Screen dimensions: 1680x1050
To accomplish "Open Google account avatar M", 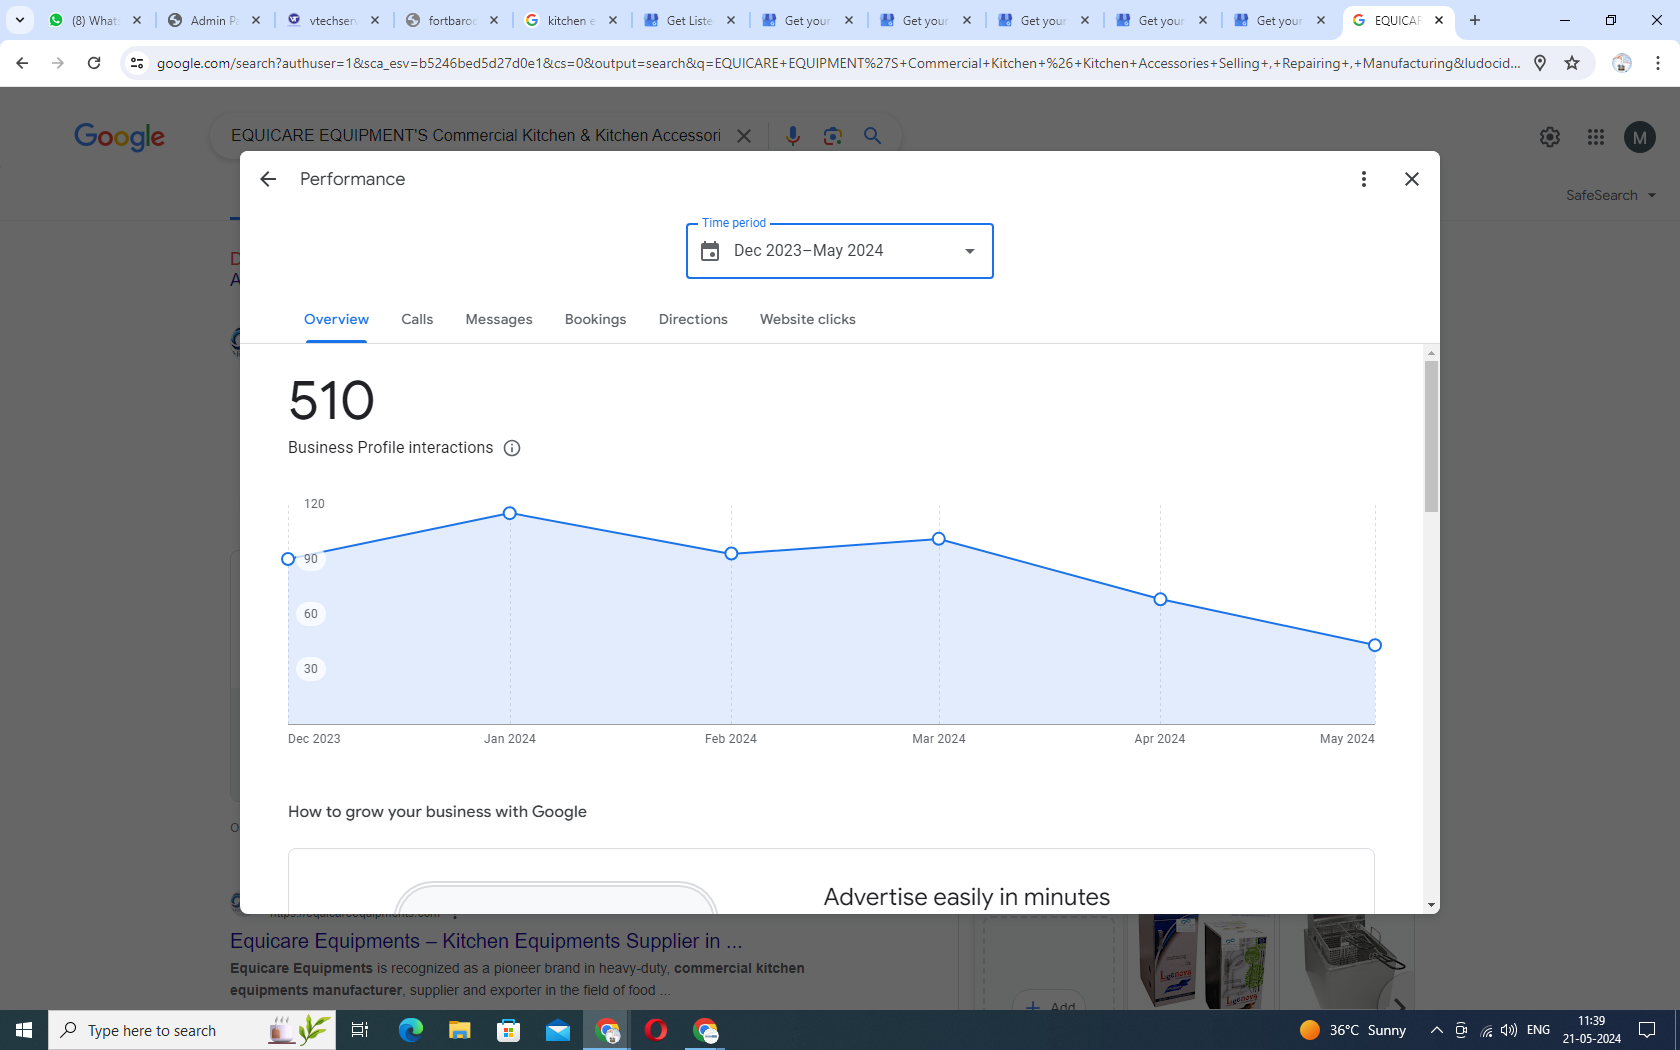I will (x=1640, y=137).
